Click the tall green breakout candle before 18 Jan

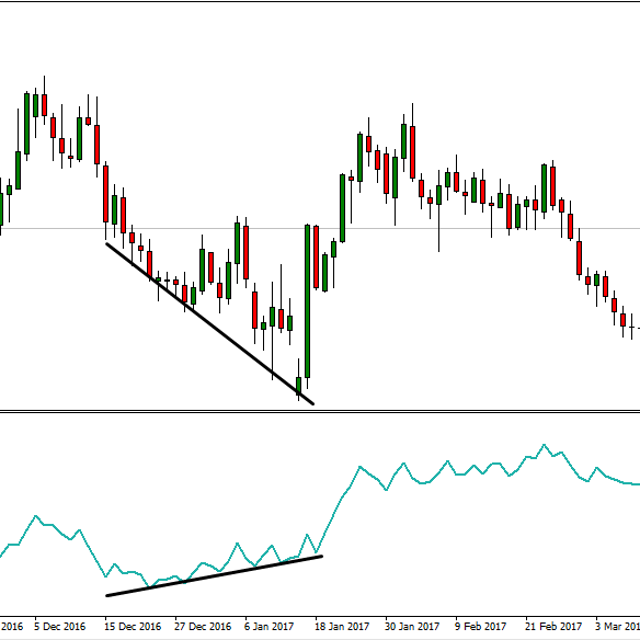tap(308, 300)
